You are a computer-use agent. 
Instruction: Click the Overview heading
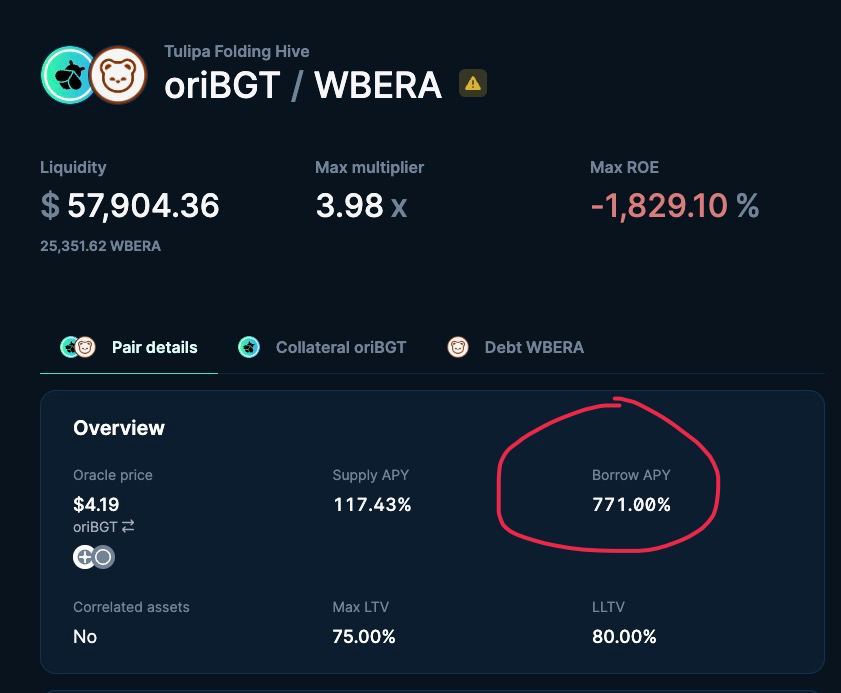point(119,428)
